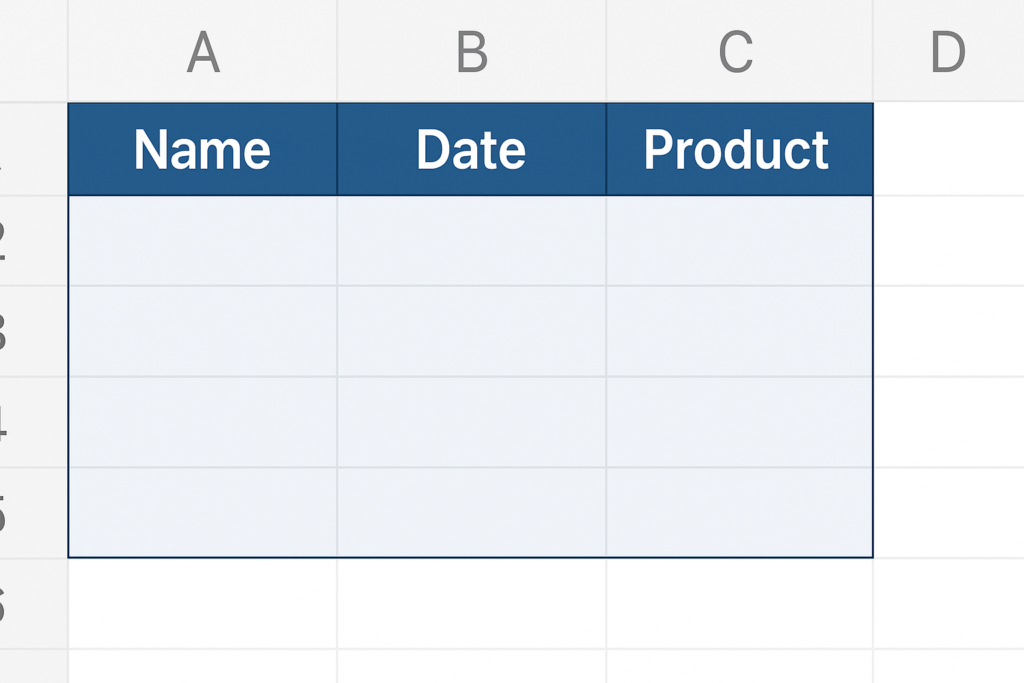1024x683 pixels.
Task: Select cell D1 beside Product header
Action: coord(948,149)
